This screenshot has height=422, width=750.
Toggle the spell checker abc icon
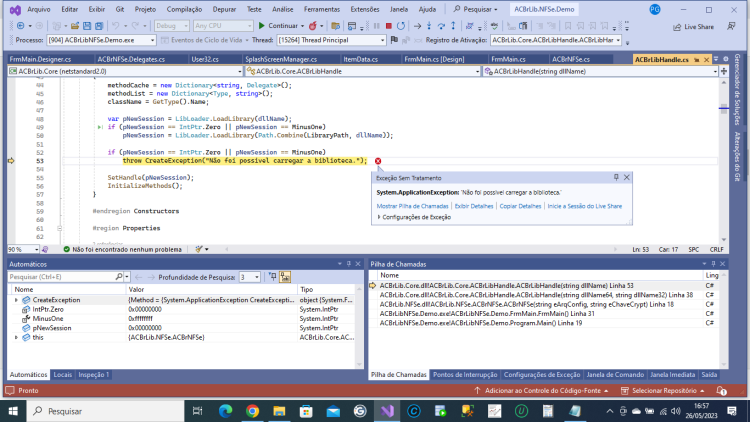coord(494,26)
